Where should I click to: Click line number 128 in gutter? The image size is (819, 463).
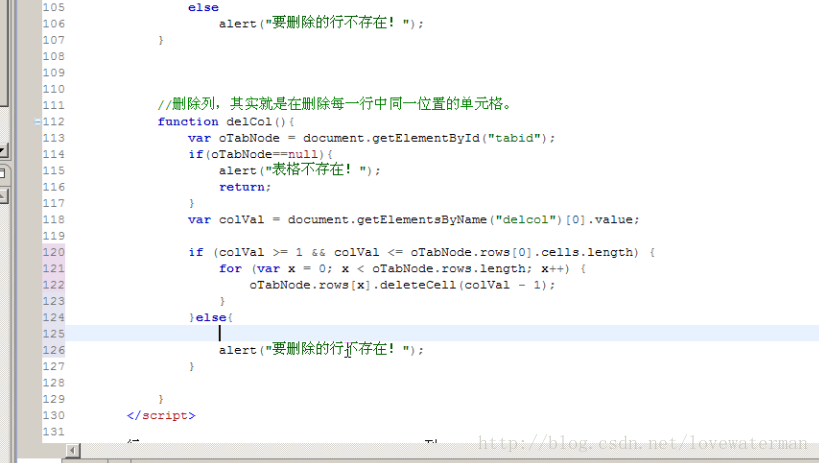[54, 383]
